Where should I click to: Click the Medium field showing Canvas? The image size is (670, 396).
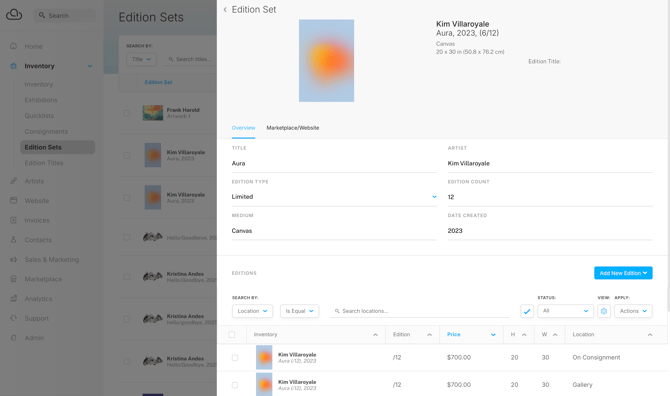(x=334, y=231)
